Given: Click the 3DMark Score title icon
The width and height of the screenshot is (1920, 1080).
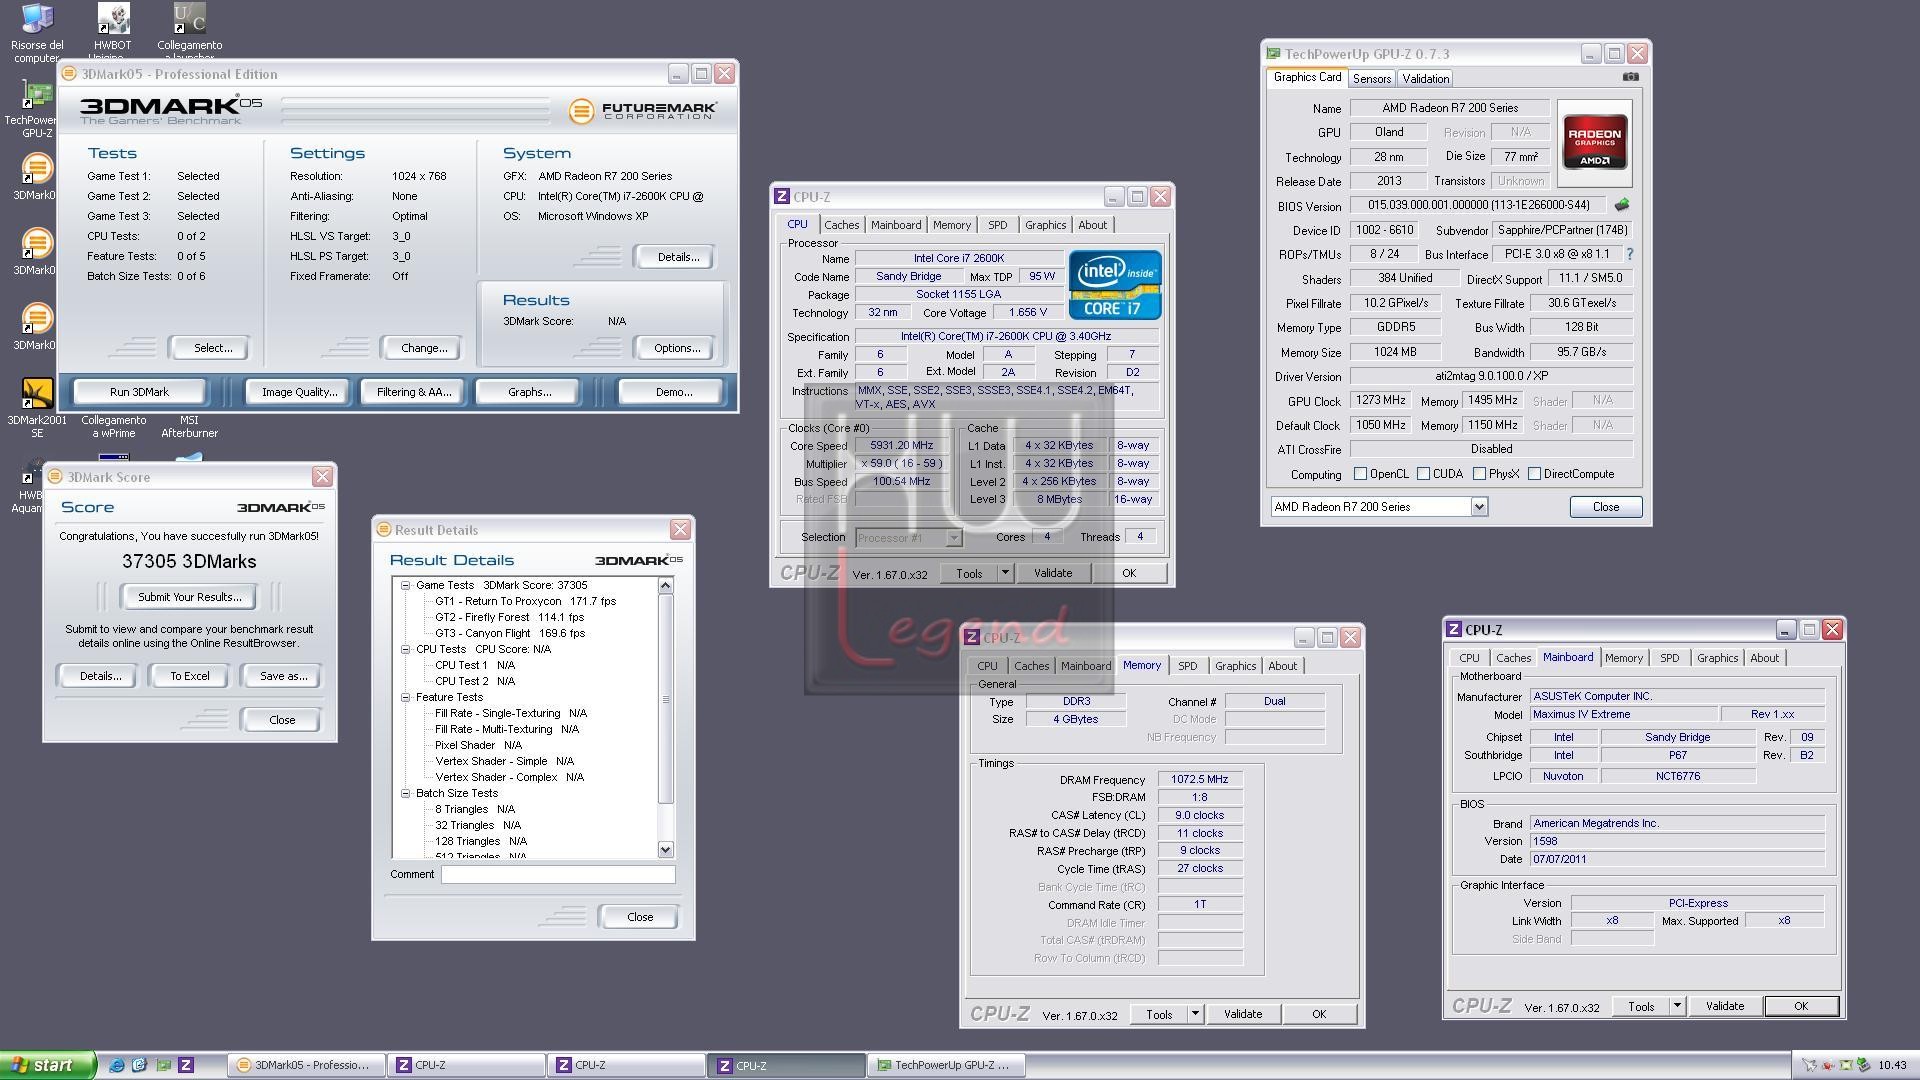Looking at the screenshot, I should (55, 477).
